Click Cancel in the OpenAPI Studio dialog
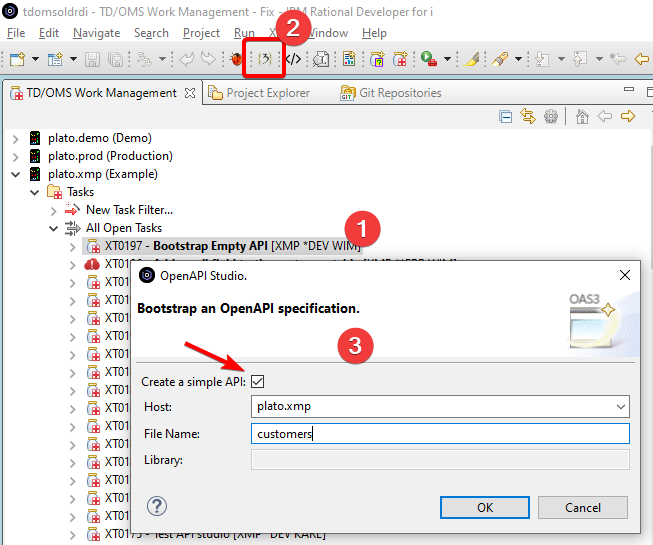This screenshot has height=545, width=653. pos(583,508)
